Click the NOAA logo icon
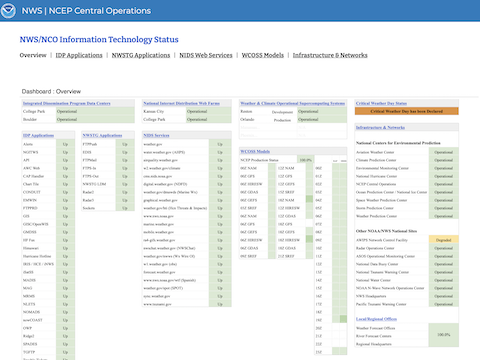 tap(8, 11)
